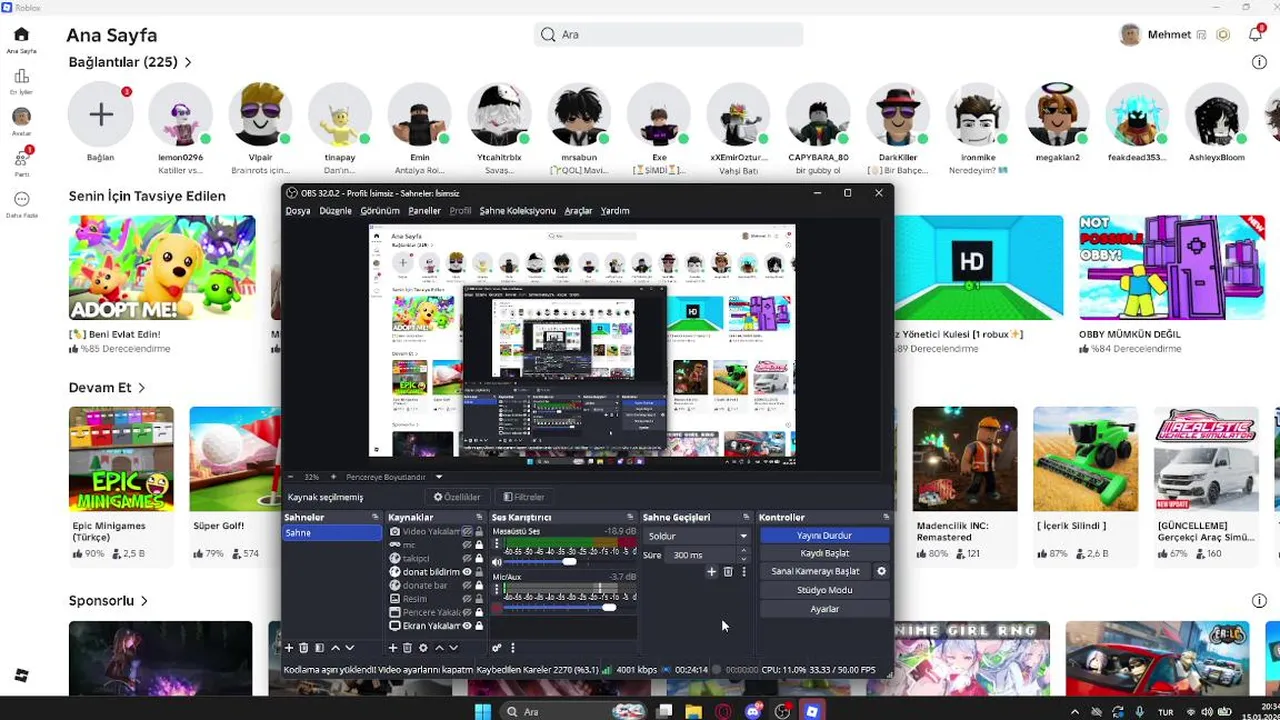Click Sanal Kamerayı Başlat button
The height and width of the screenshot is (720, 1280).
click(815, 571)
